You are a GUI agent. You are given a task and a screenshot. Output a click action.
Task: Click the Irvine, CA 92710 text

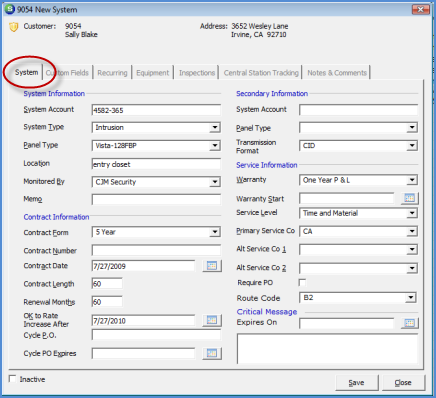coord(259,35)
